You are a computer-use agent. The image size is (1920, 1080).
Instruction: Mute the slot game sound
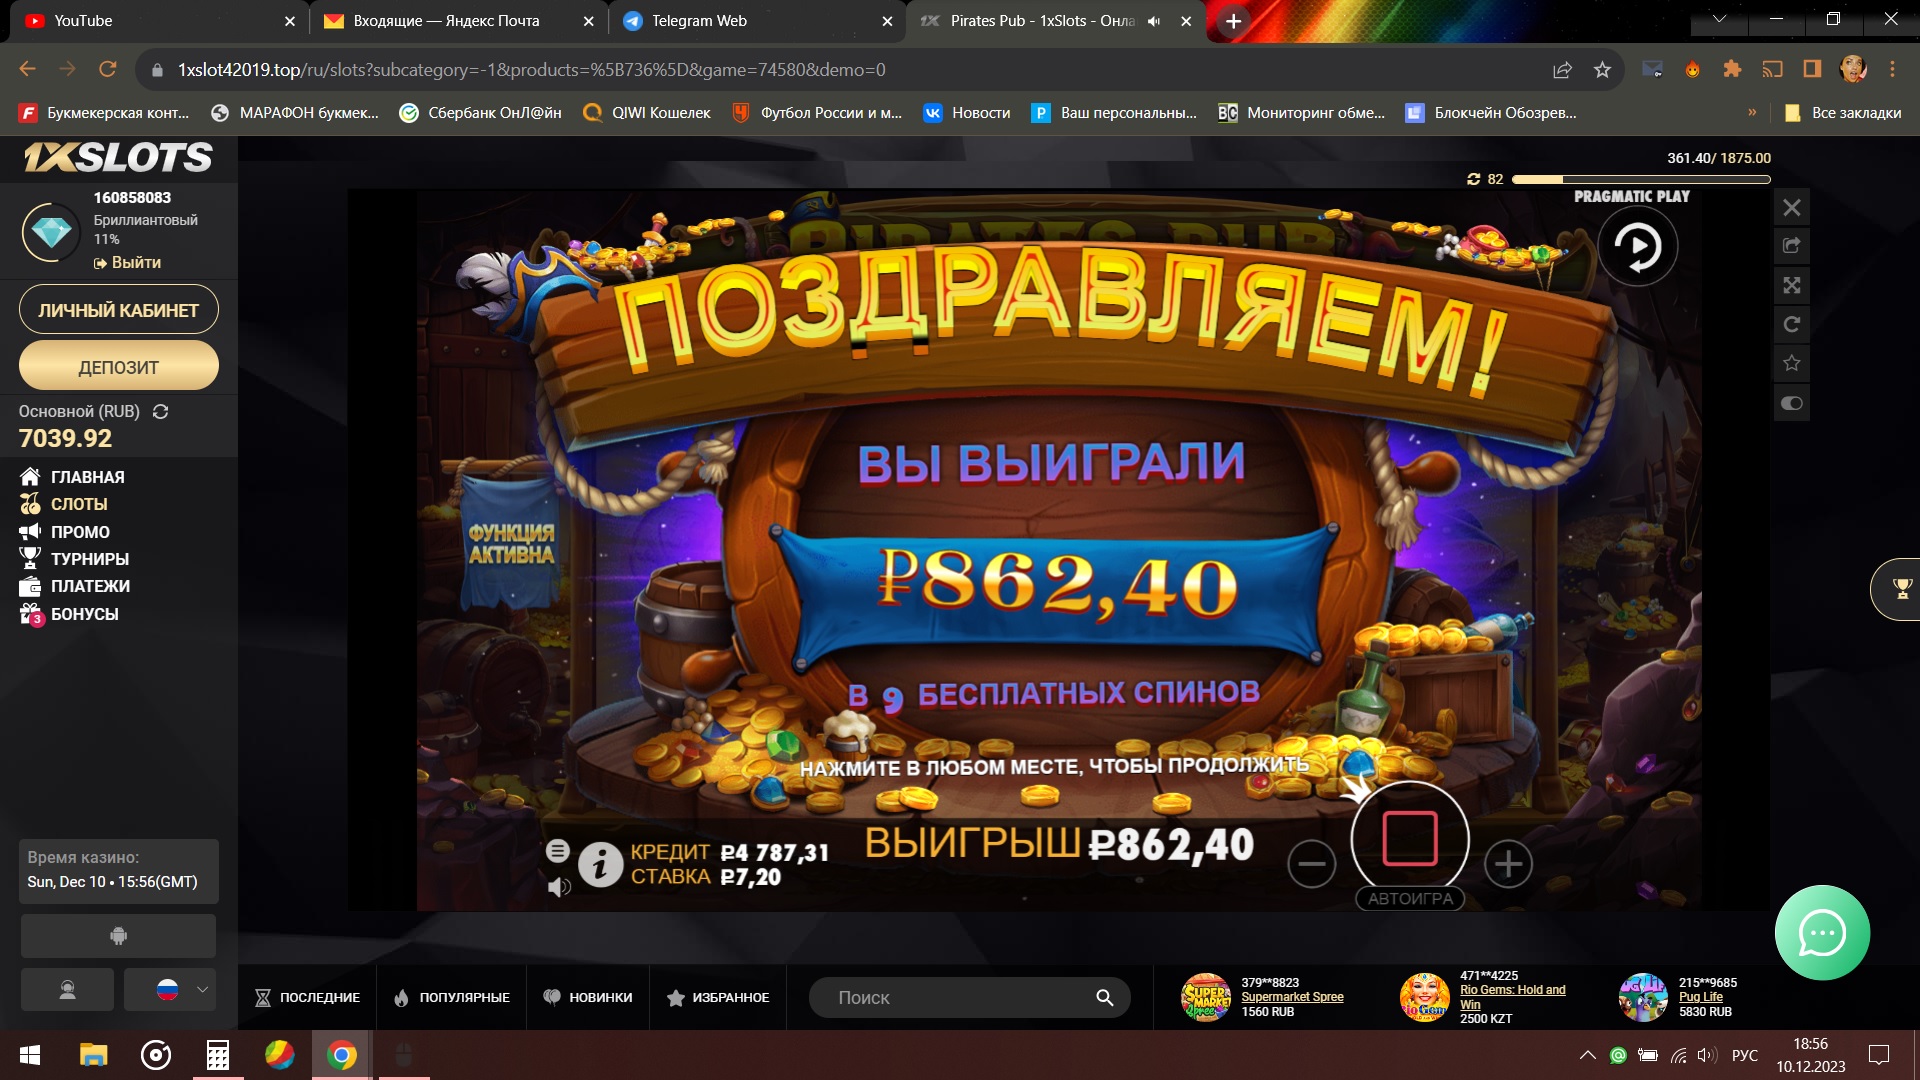pos(559,887)
